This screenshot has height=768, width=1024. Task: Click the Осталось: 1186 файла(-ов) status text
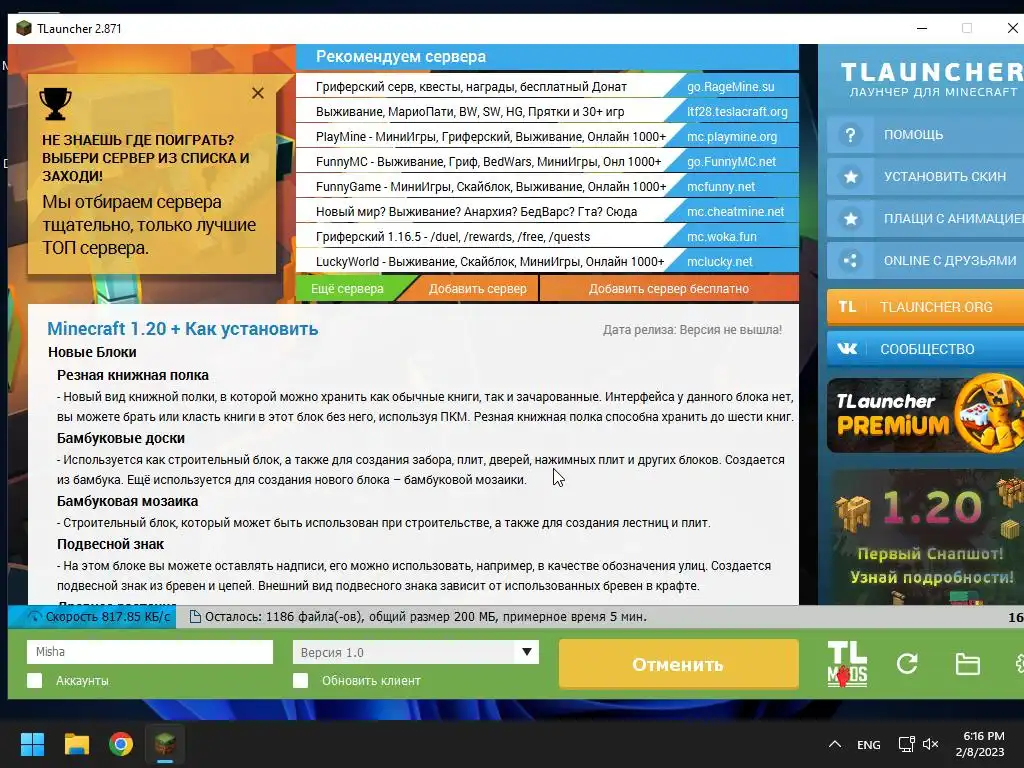(x=426, y=616)
